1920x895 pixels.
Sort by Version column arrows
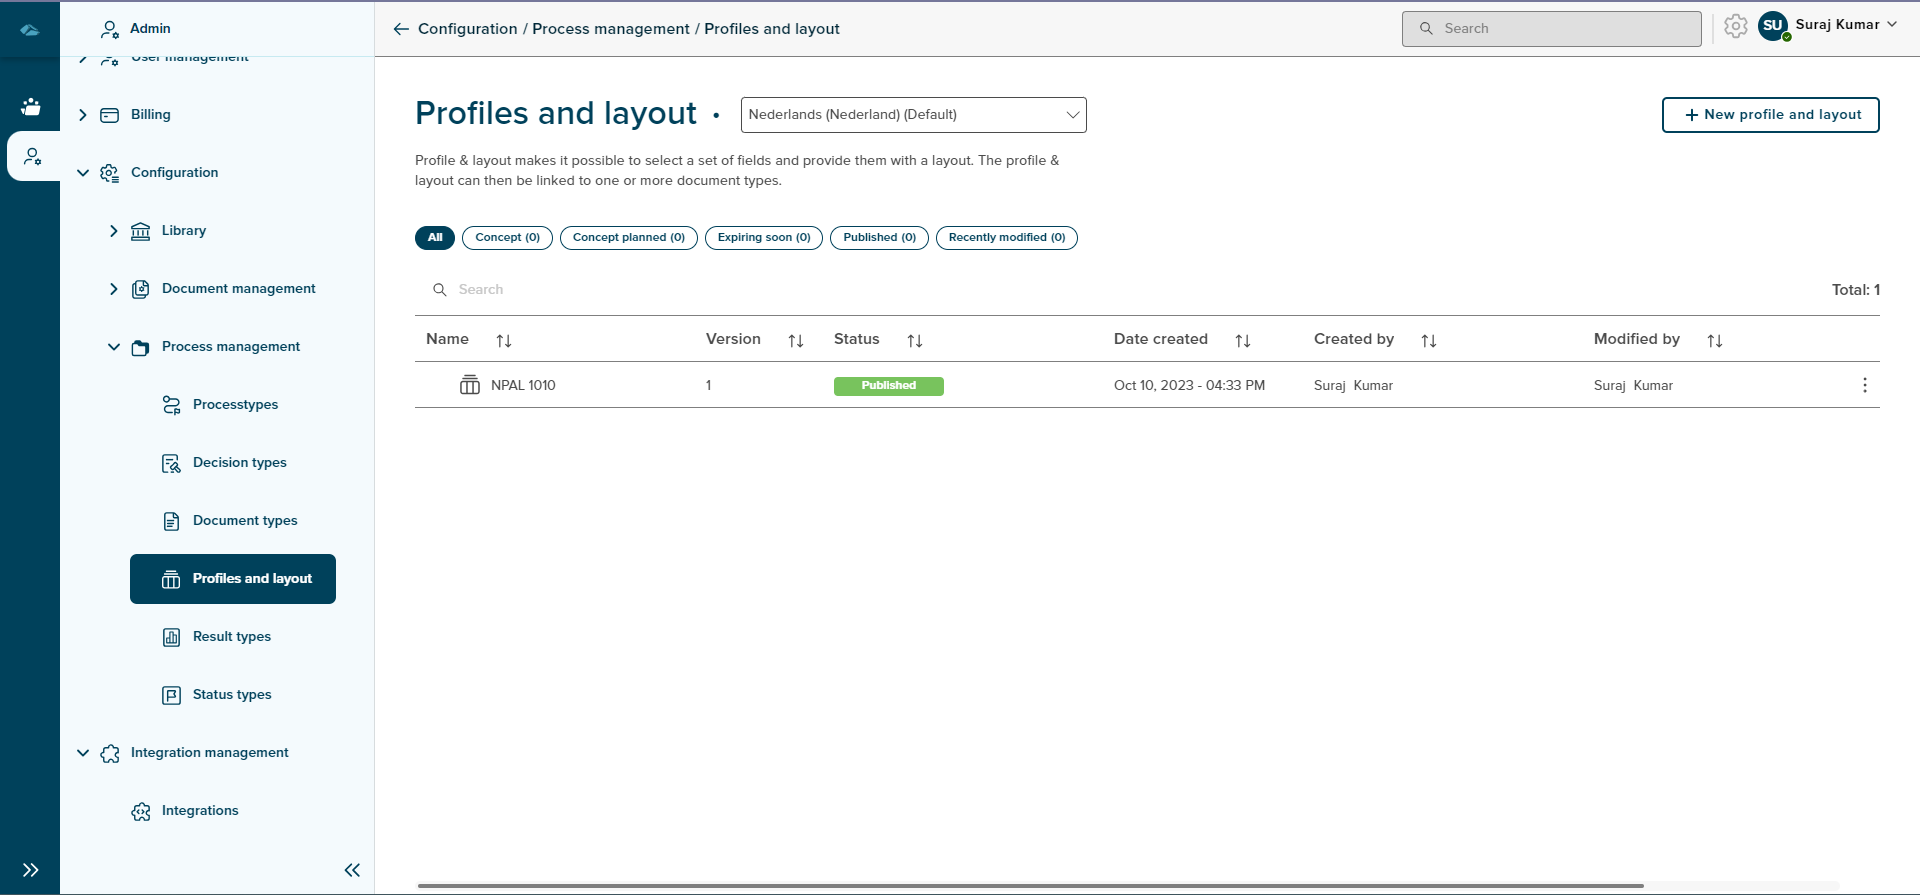796,341
